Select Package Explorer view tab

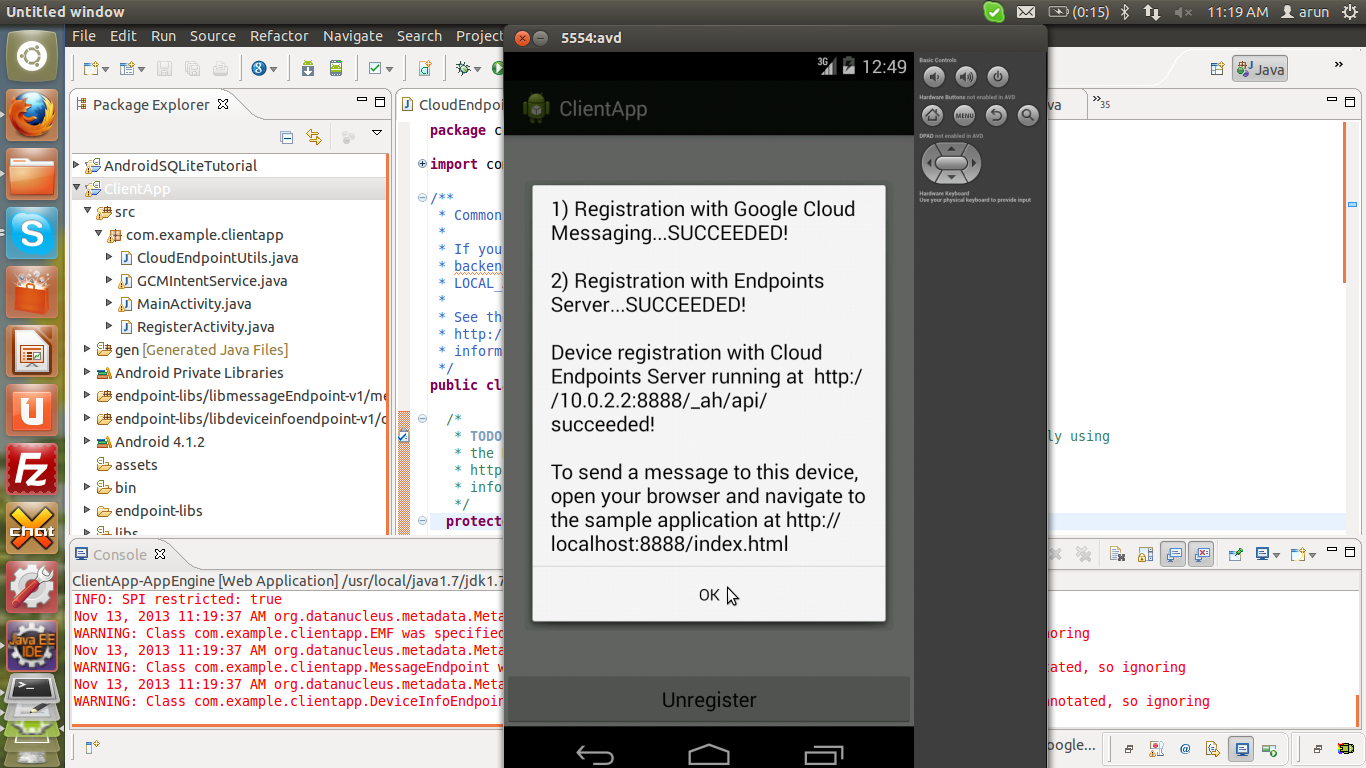(152, 104)
